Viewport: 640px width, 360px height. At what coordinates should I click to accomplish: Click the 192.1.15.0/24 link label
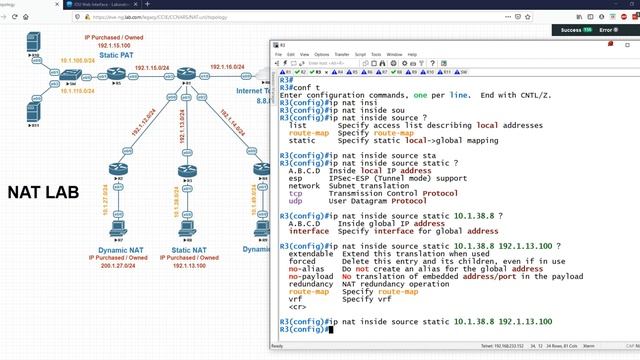point(152,68)
